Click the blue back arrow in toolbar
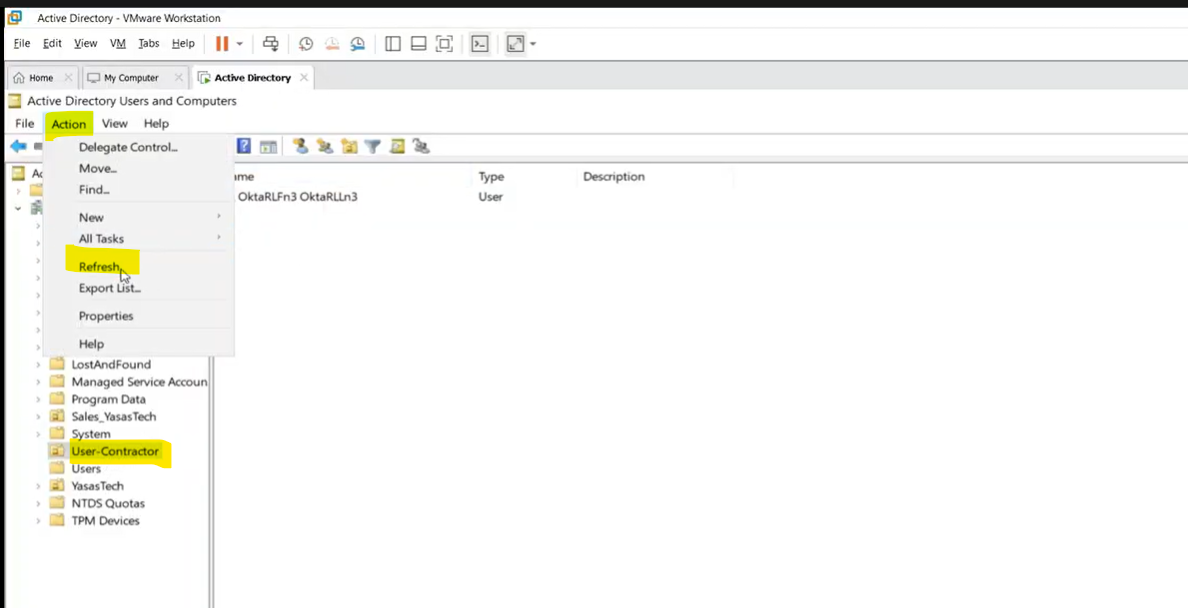This screenshot has width=1188, height=608. tap(17, 146)
